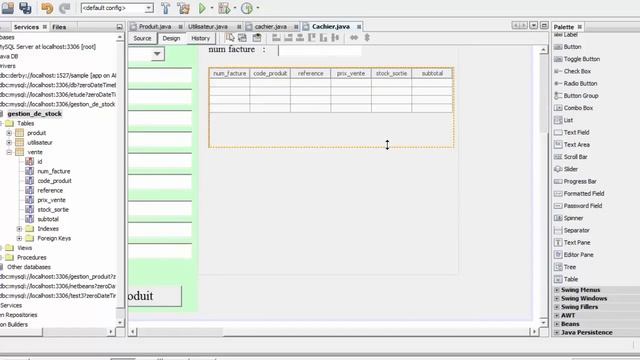Click the horizontal scrollbar right arrow in designer

[534, 332]
